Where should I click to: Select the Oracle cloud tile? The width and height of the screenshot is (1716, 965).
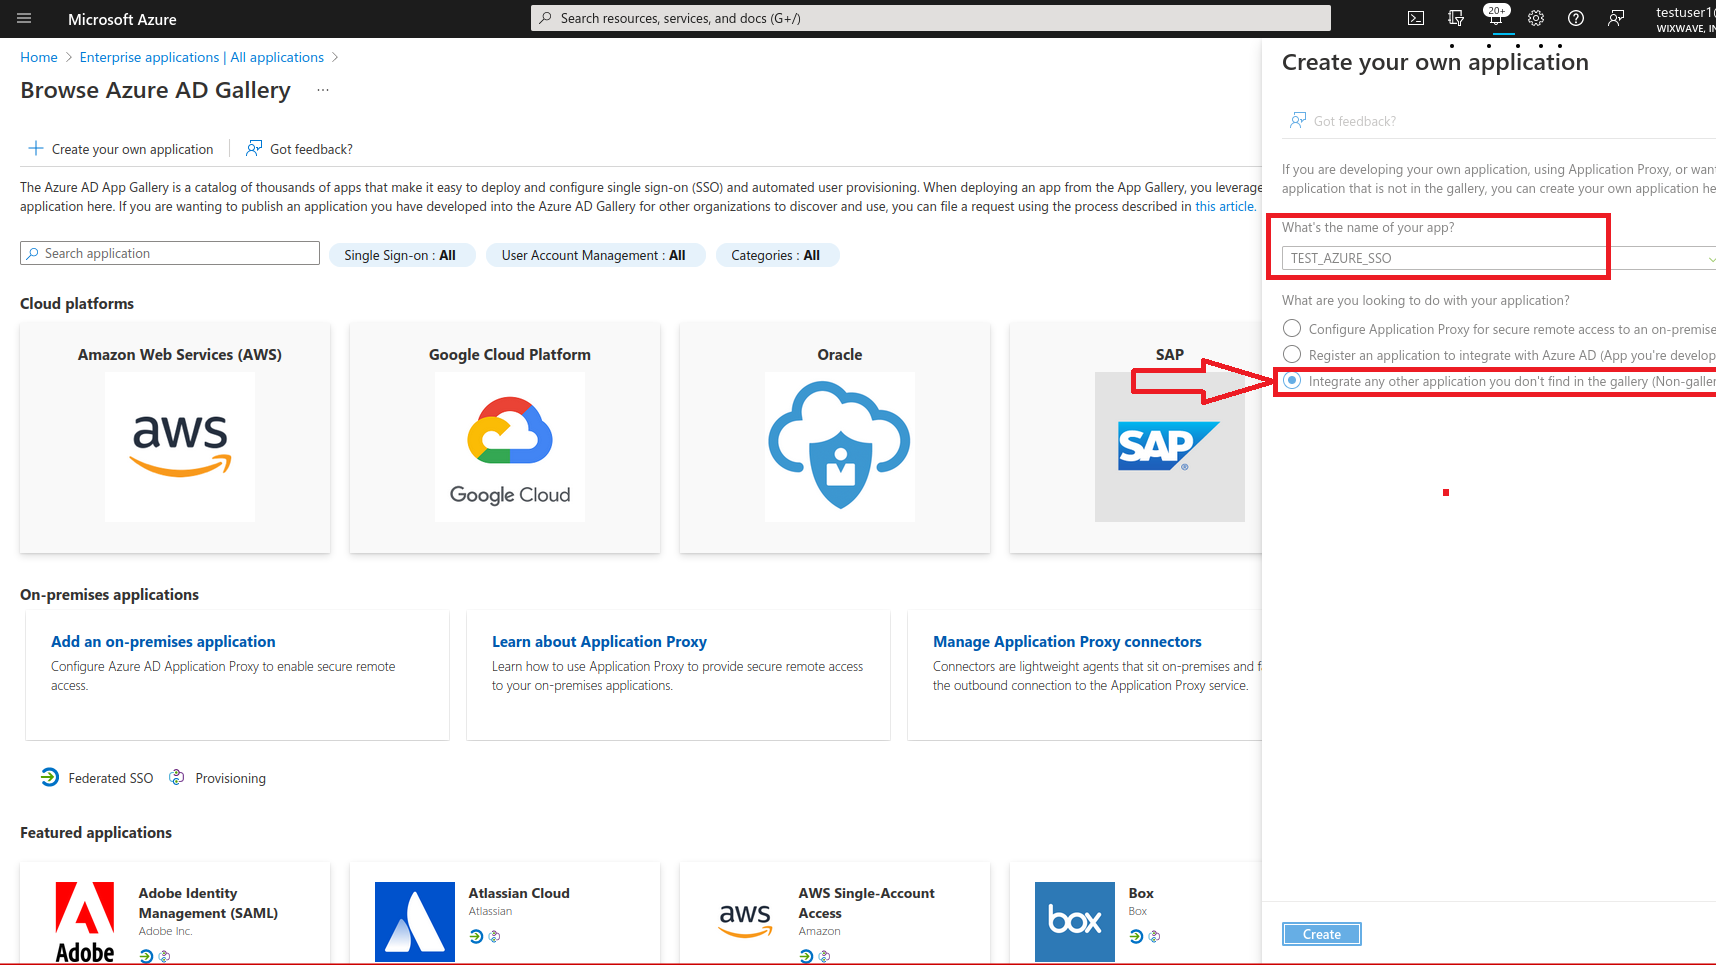coord(835,438)
